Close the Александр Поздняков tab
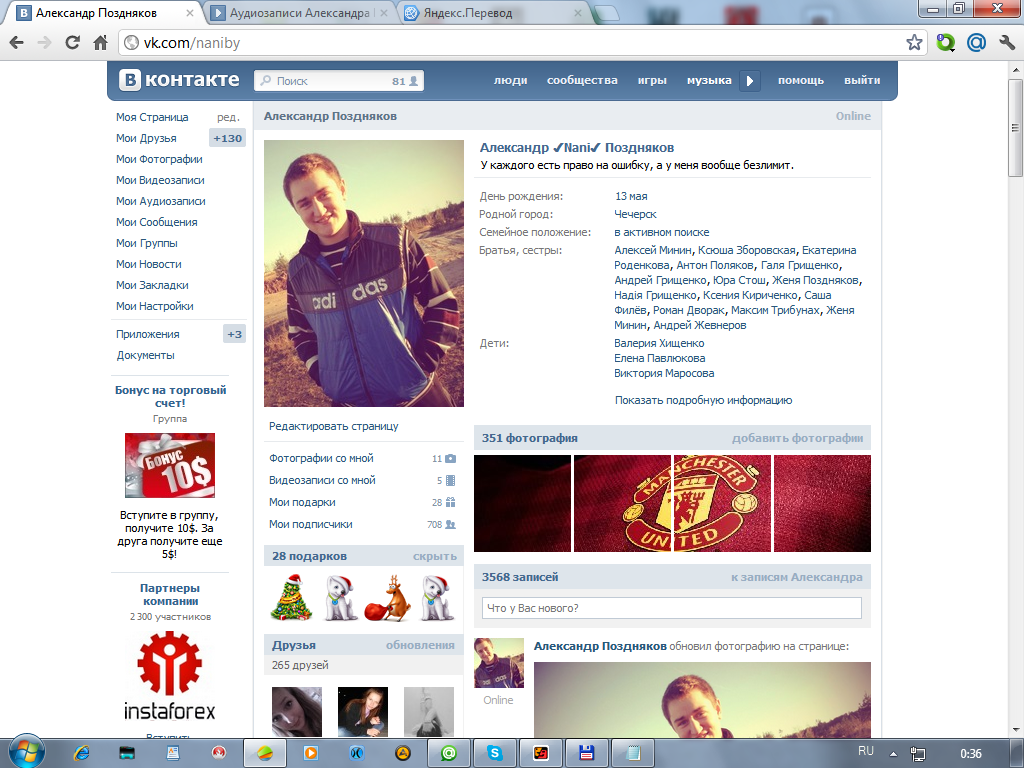 click(190, 13)
